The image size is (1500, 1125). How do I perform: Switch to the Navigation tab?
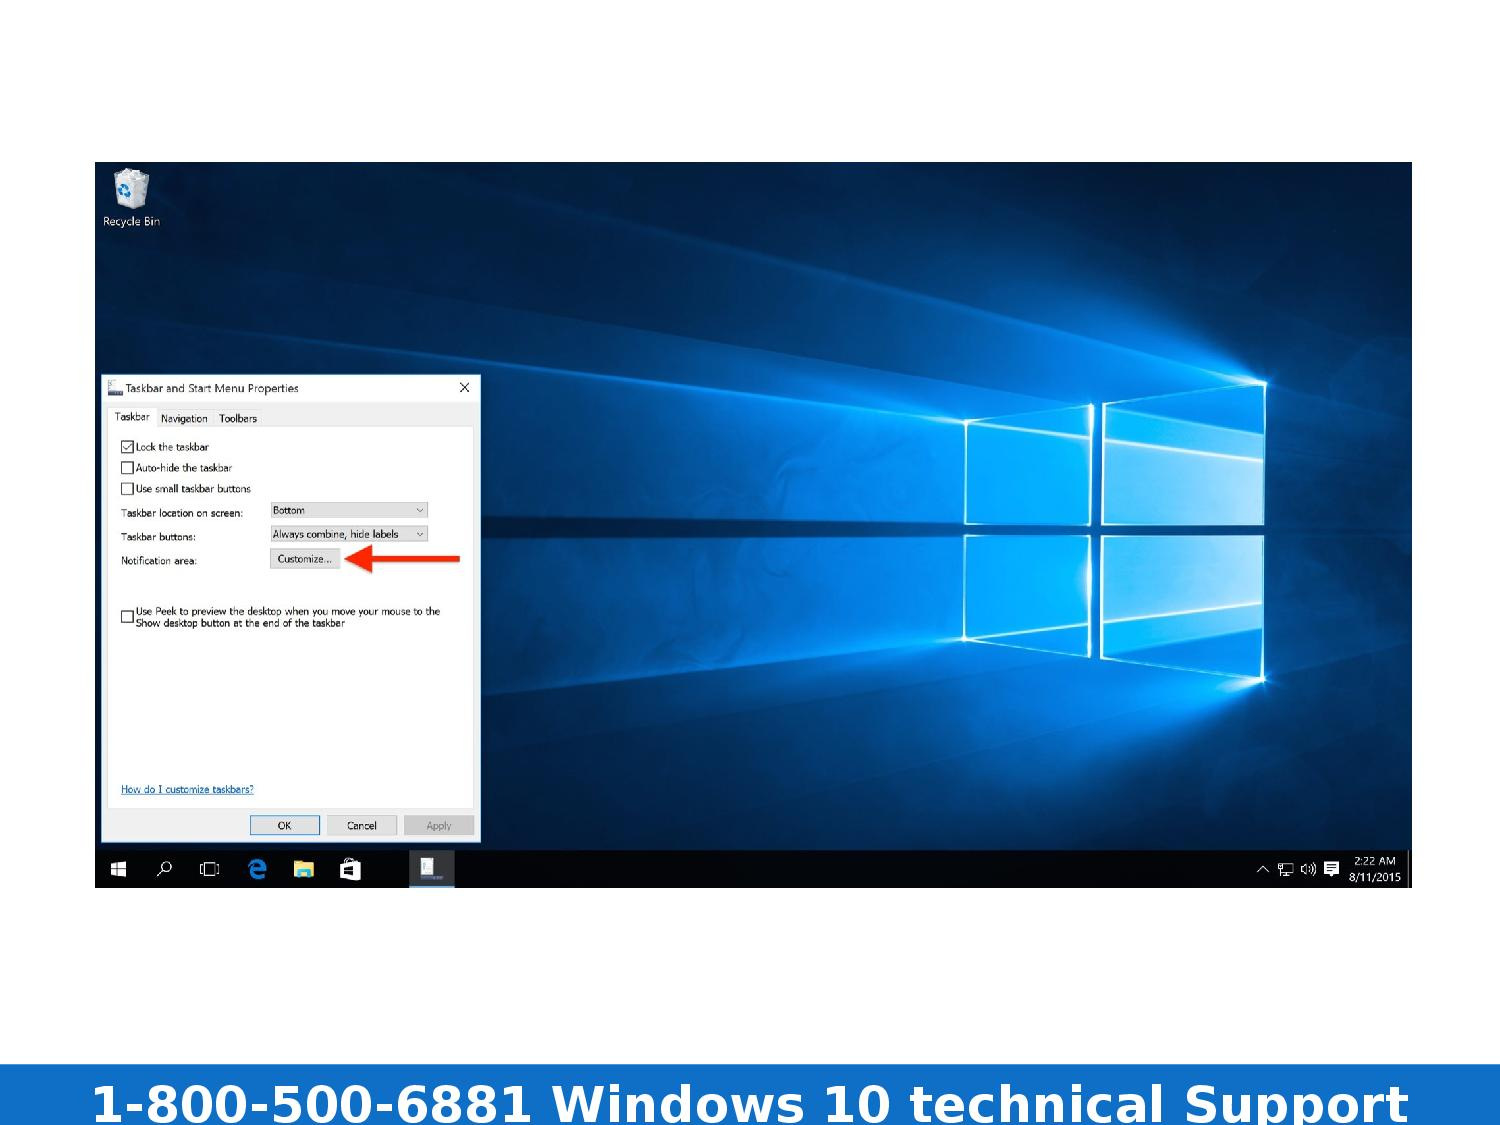coord(184,418)
